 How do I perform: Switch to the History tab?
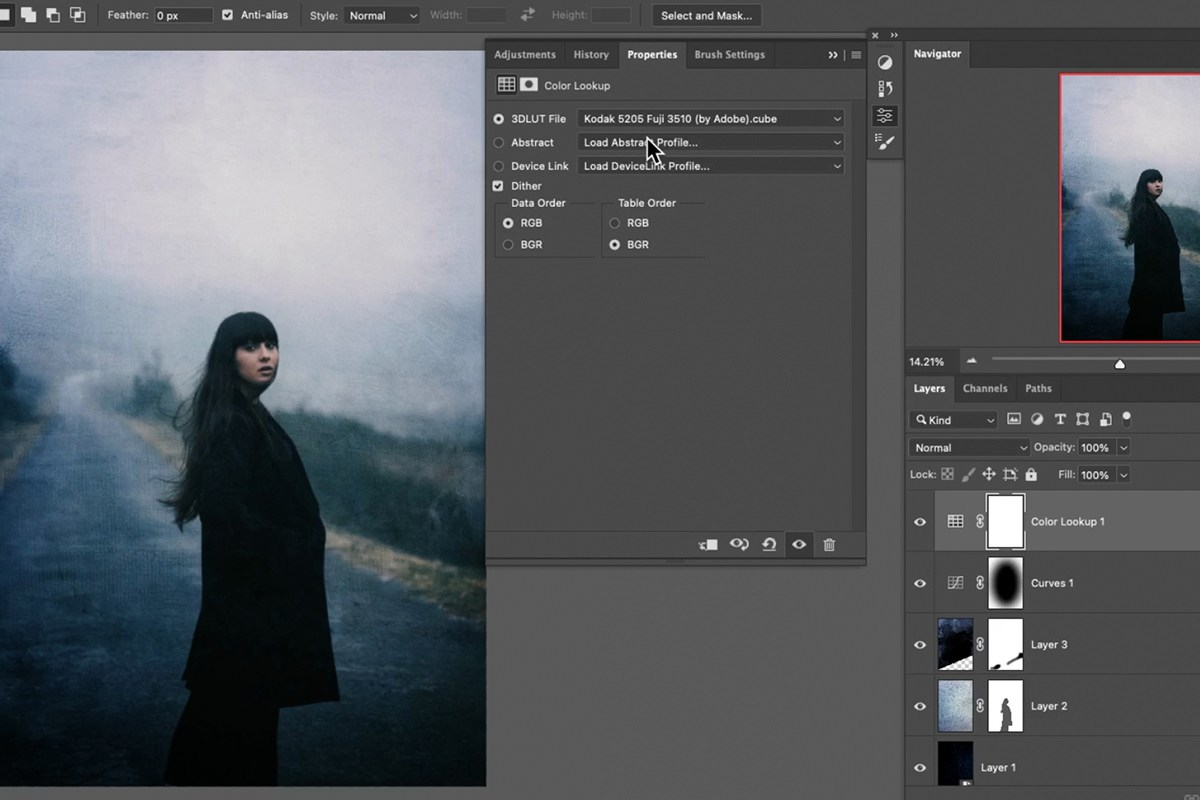tap(591, 55)
